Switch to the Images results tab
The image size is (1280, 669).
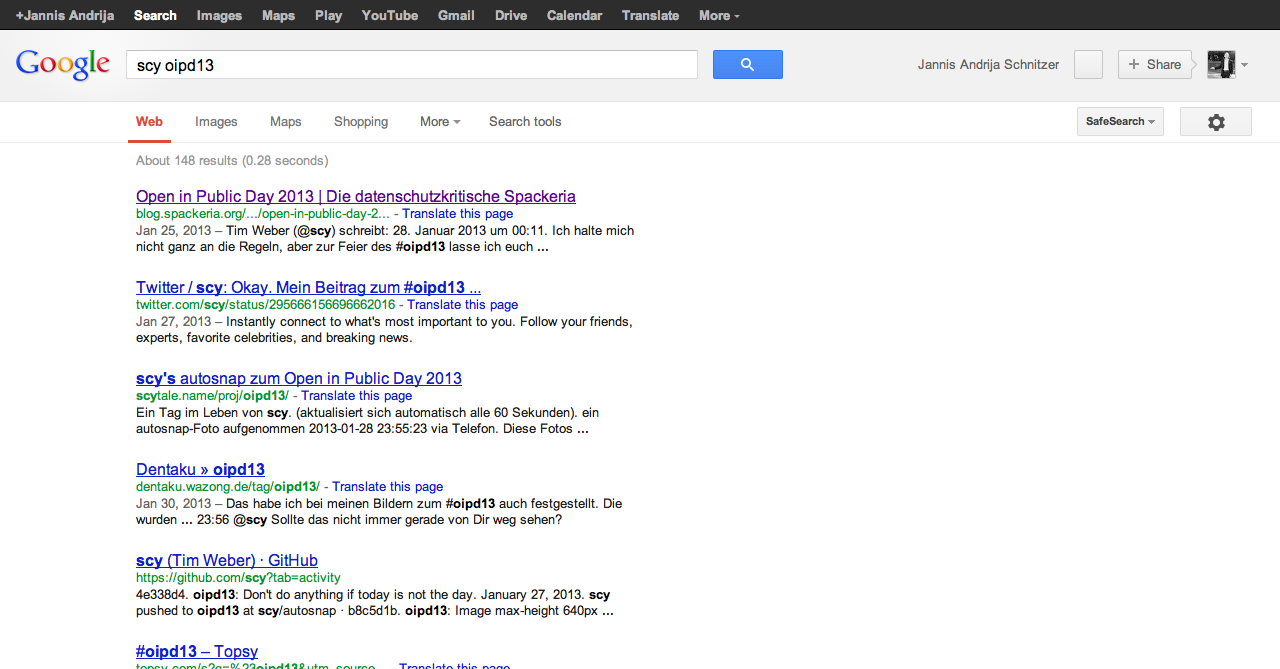pos(216,121)
